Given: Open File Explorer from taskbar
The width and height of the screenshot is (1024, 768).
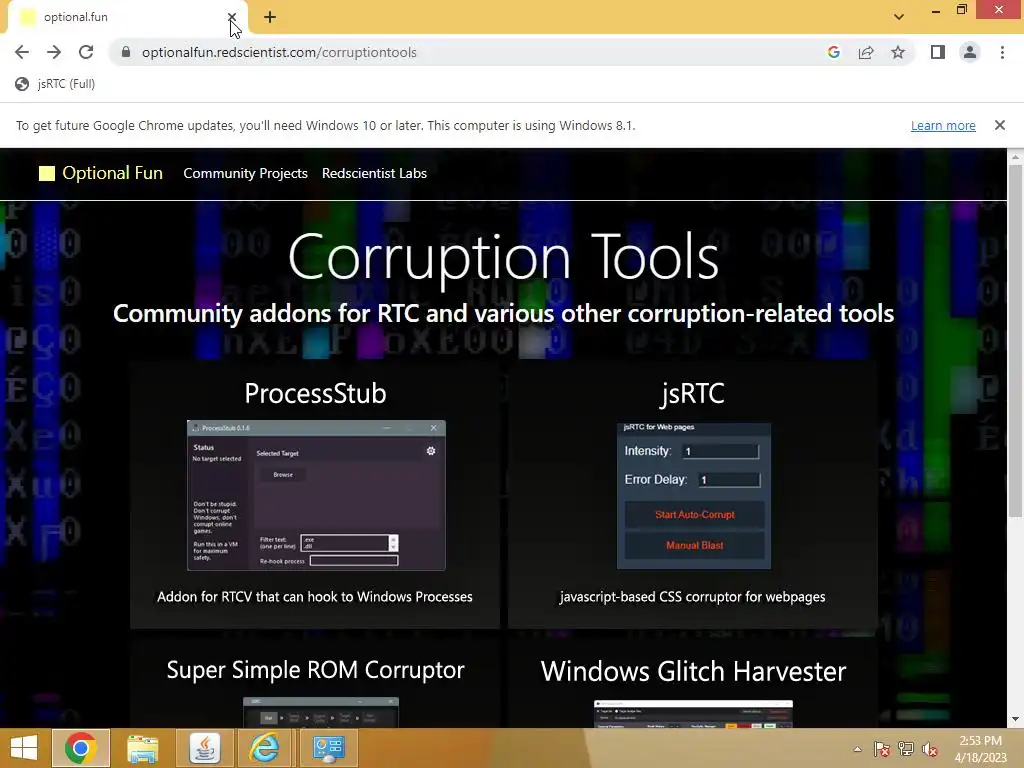Looking at the screenshot, I should click(x=142, y=748).
